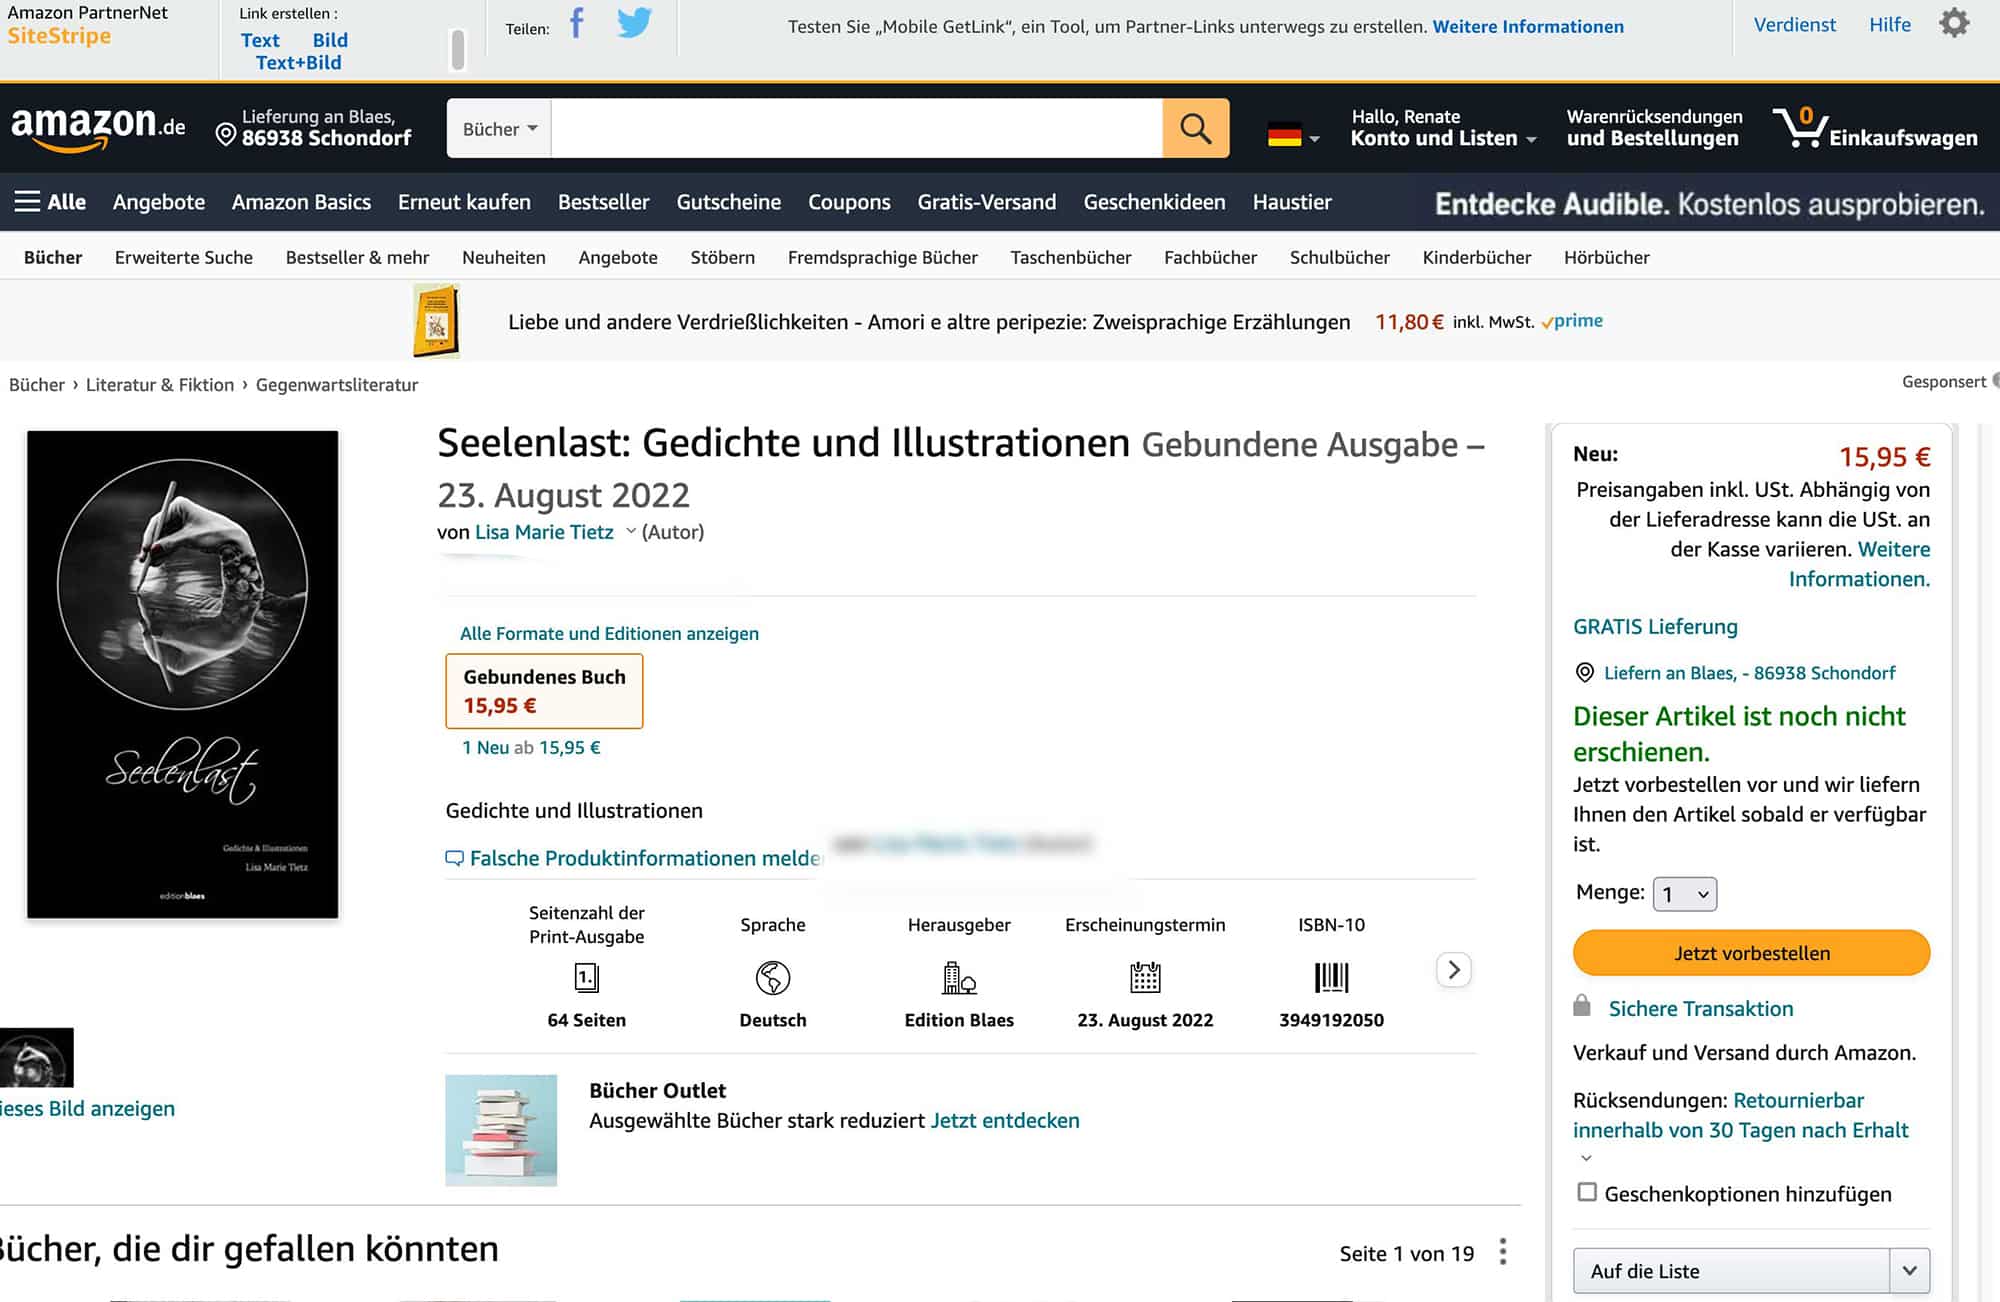2000x1302 pixels.
Task: Open author link Lisa Marie Tietz
Action: (544, 532)
